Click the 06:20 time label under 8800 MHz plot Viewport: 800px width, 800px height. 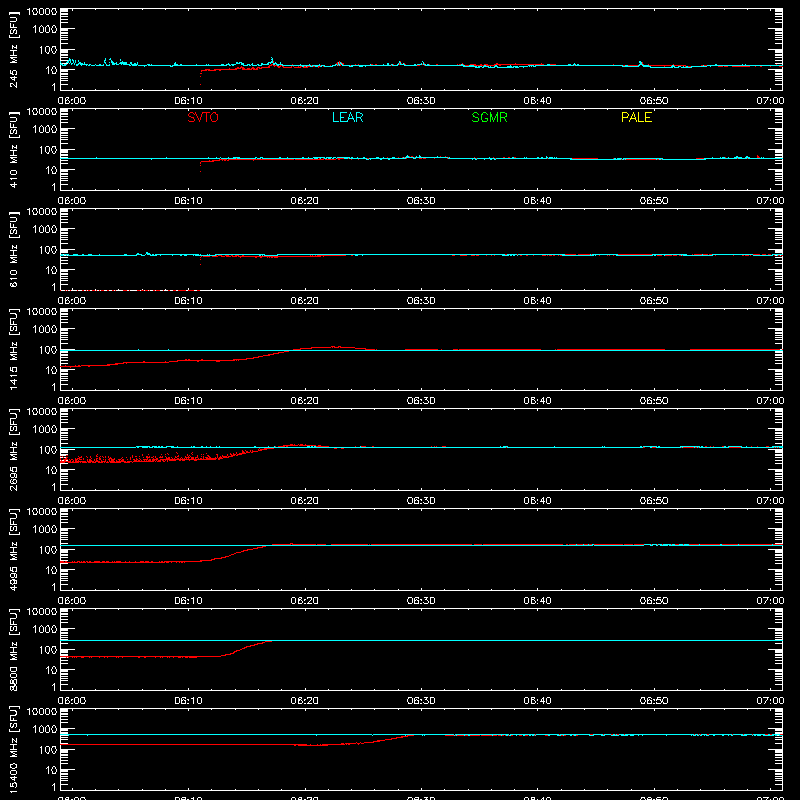click(305, 701)
